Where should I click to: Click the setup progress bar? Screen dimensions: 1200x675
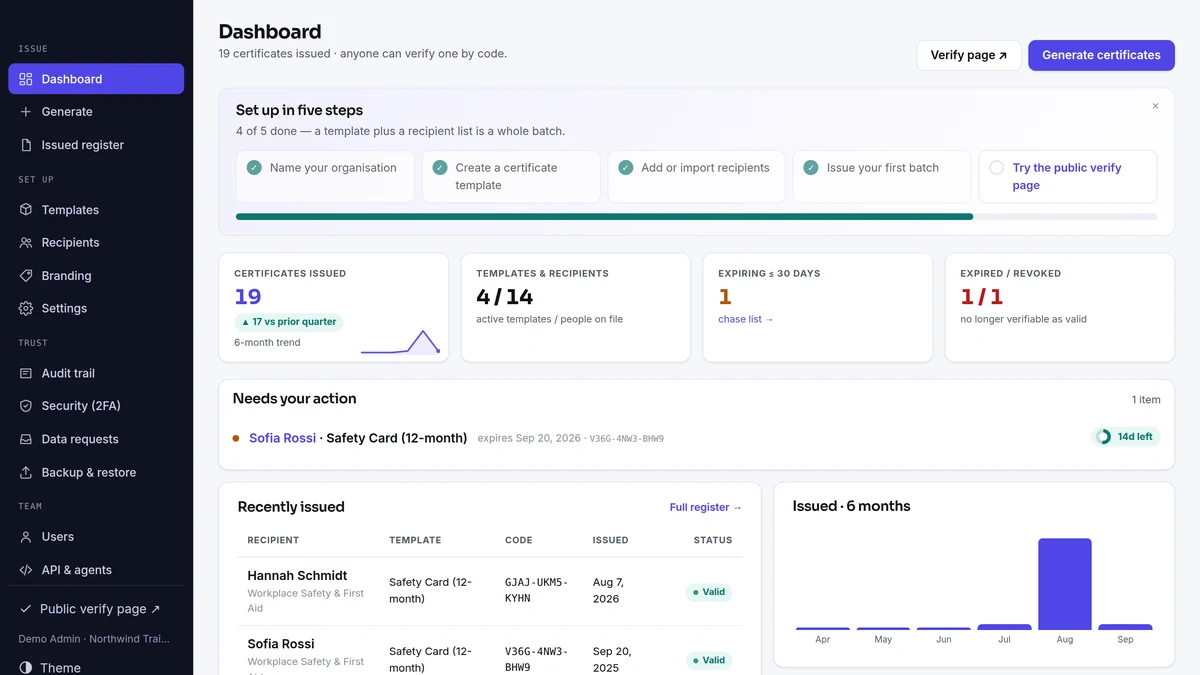(x=696, y=216)
